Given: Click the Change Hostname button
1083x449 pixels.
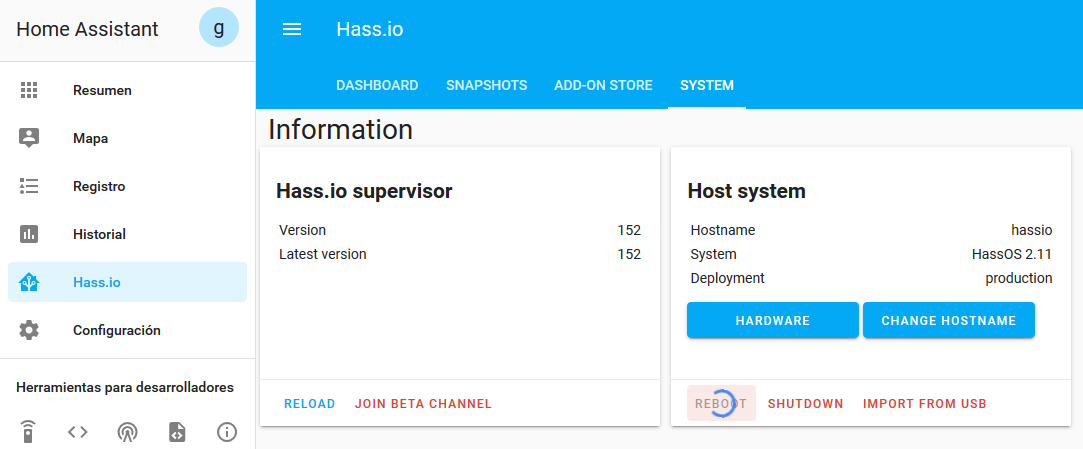Looking at the screenshot, I should 948,321.
